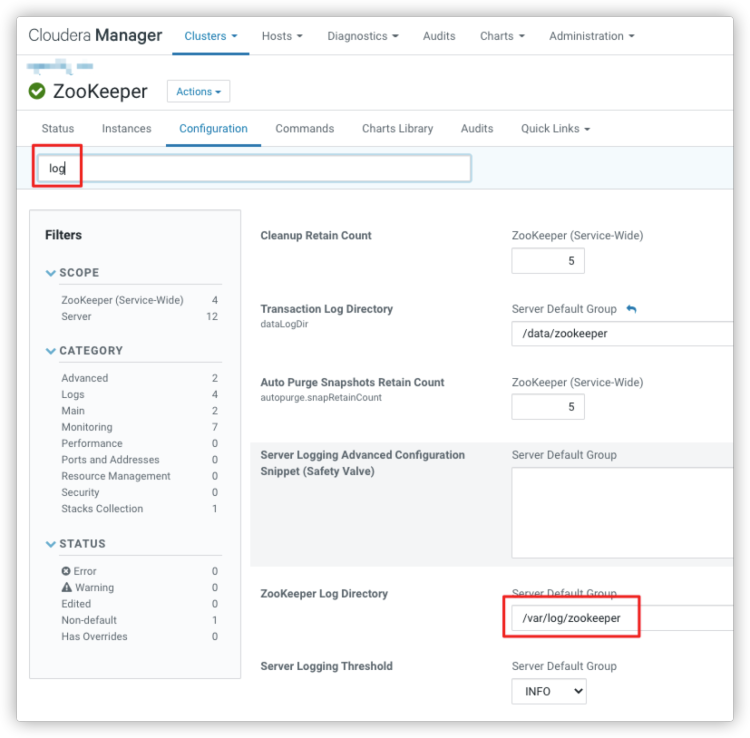
Task: Click the Server Logging Threshold label
Action: 326,666
